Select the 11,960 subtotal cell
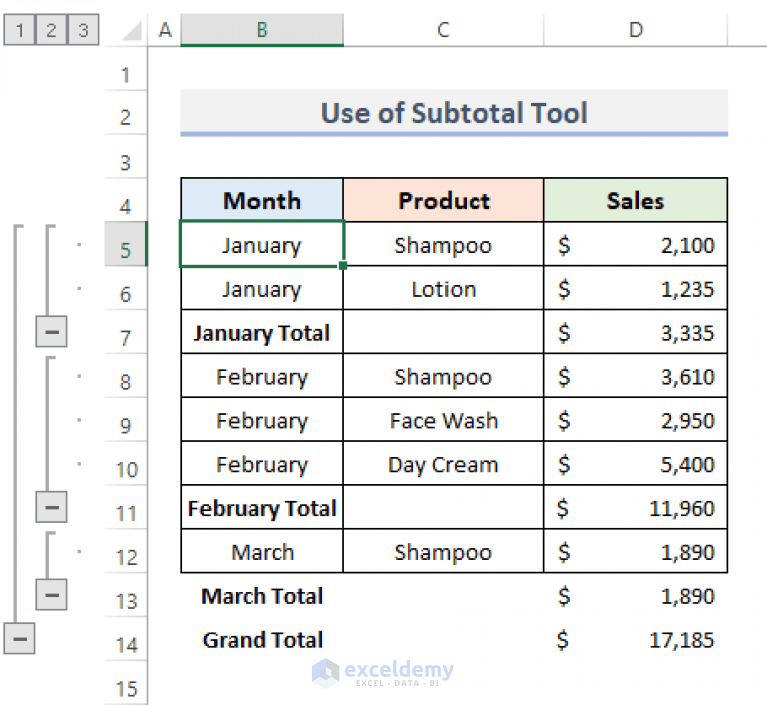The width and height of the screenshot is (767, 705). coord(635,507)
